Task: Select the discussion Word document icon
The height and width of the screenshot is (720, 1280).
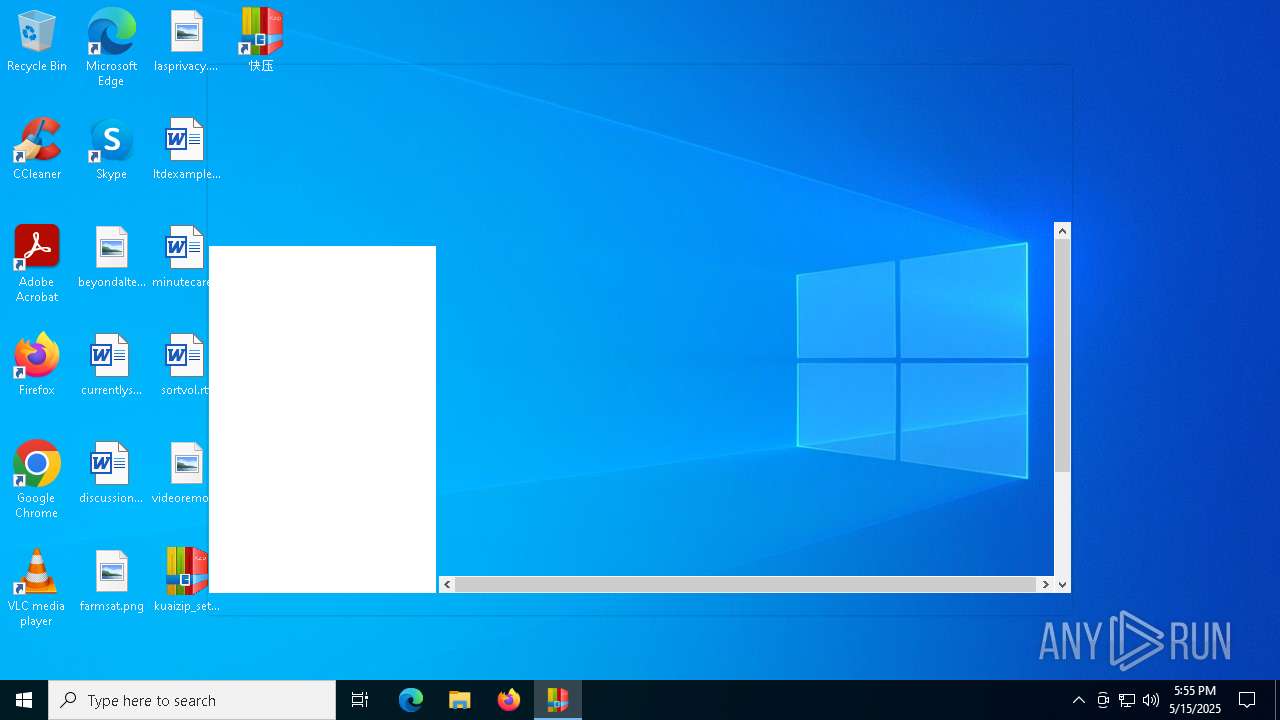Action: [x=111, y=472]
